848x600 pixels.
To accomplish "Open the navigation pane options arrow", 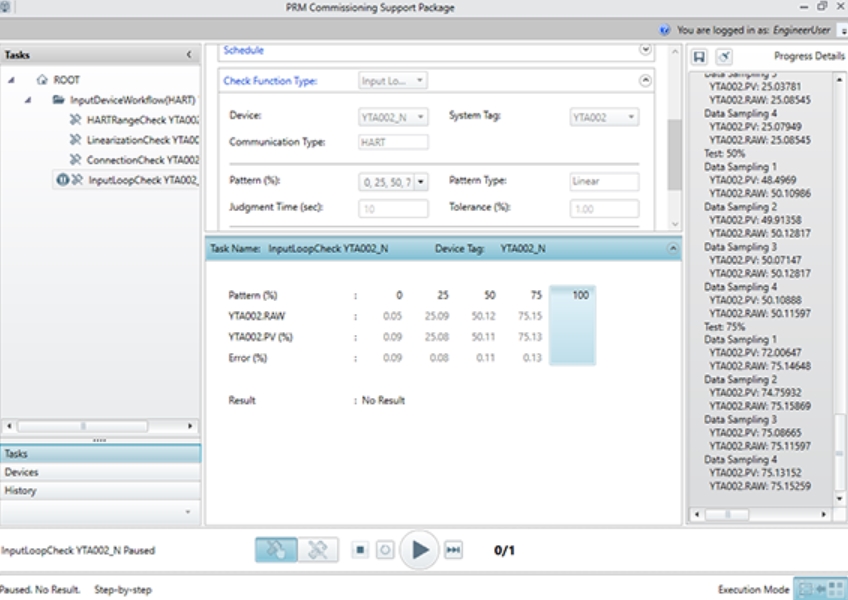I will point(188,511).
